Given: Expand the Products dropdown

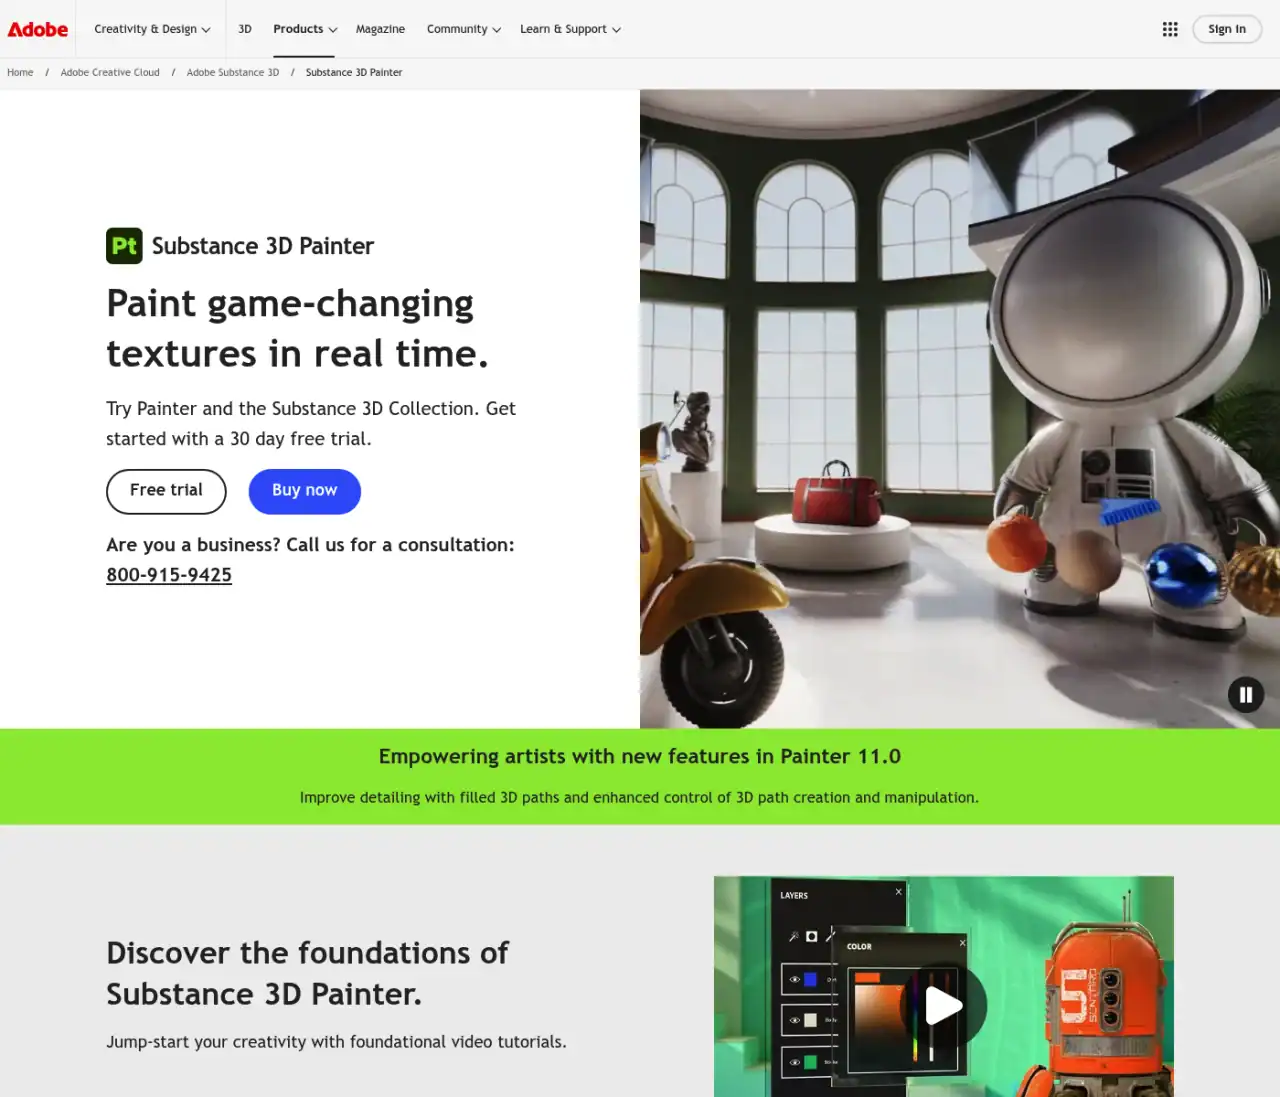Looking at the screenshot, I should point(305,29).
